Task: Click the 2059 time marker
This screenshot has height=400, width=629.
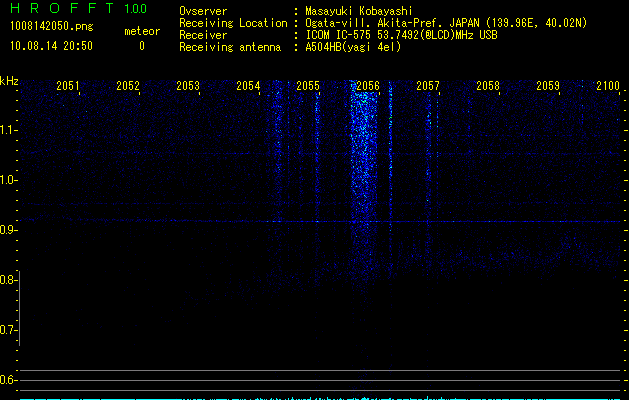Action: click(548, 86)
